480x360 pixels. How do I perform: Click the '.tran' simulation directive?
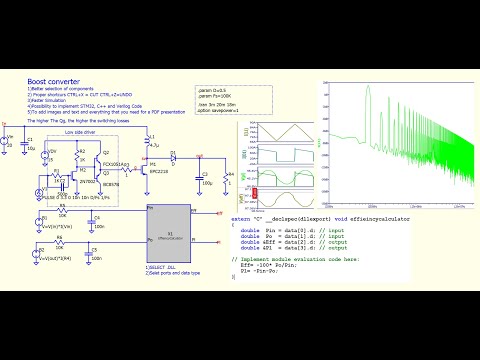pos(216,105)
